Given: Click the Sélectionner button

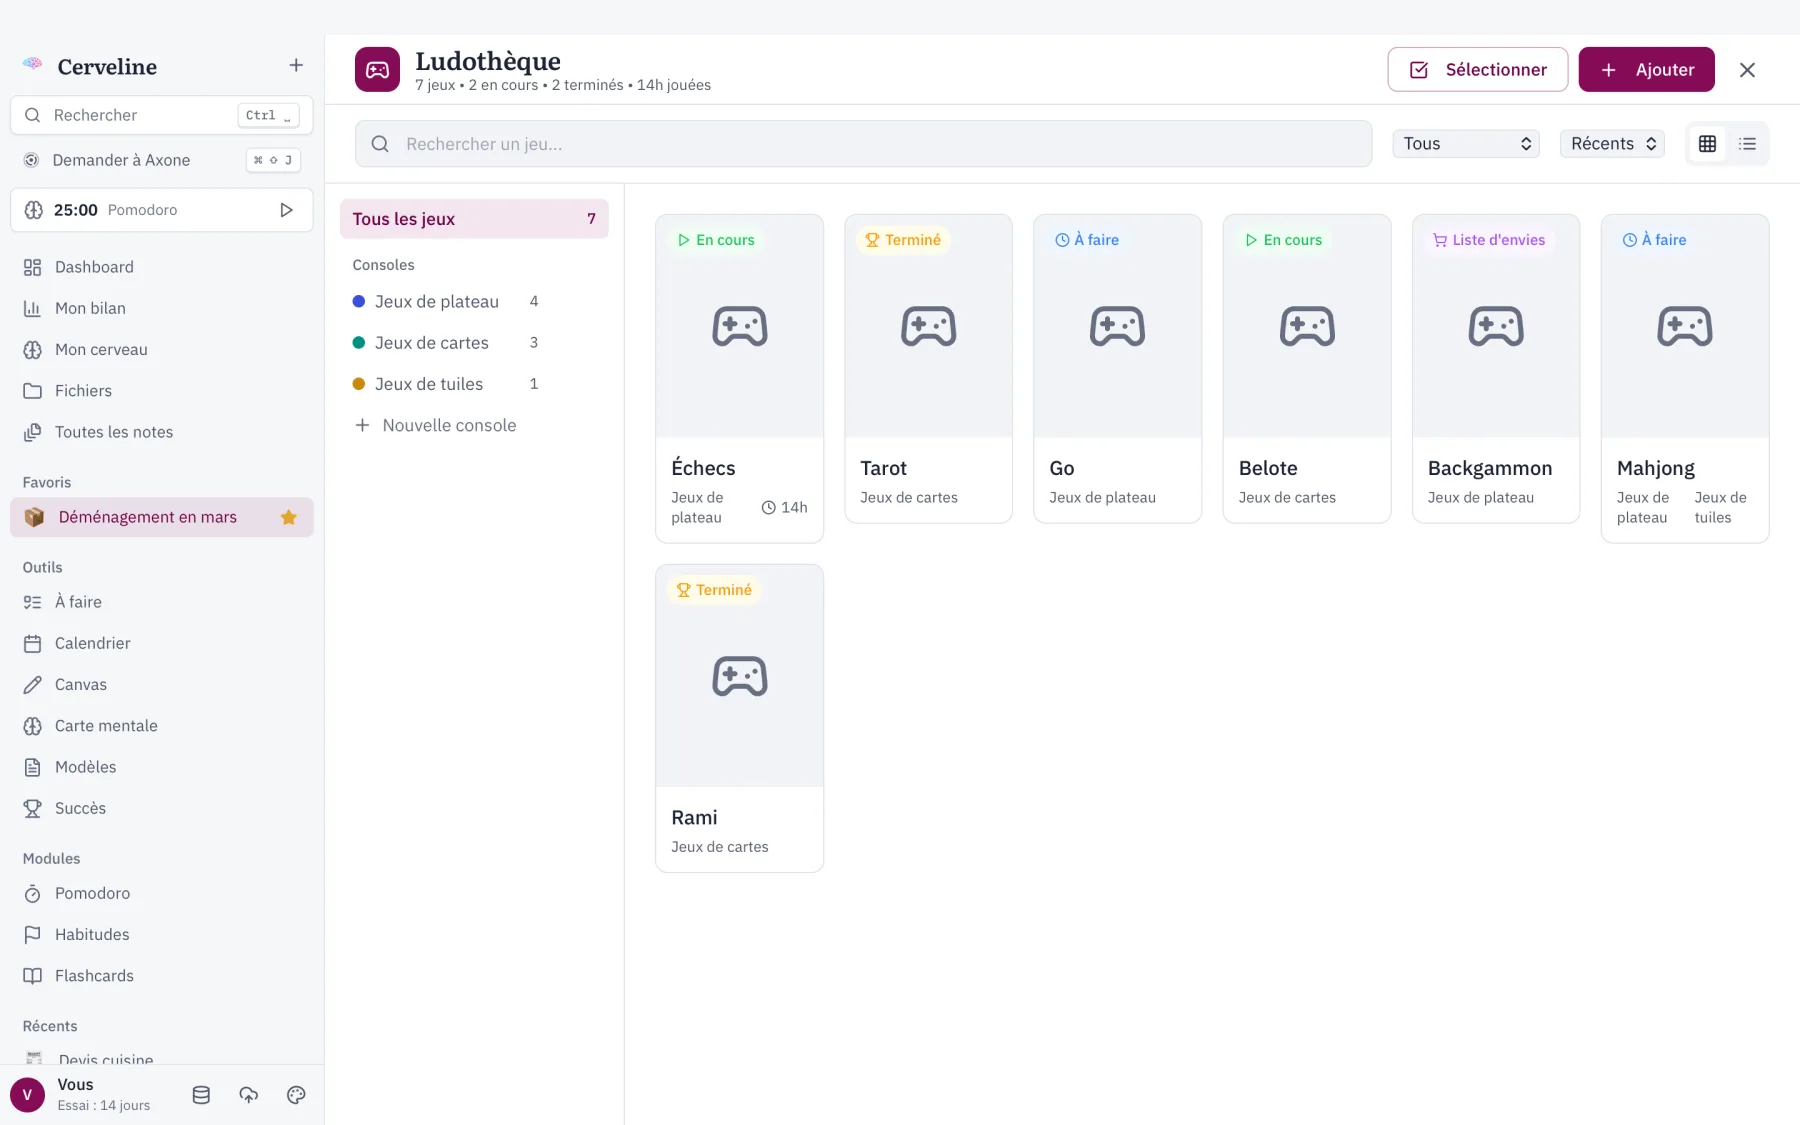Looking at the screenshot, I should pos(1478,70).
